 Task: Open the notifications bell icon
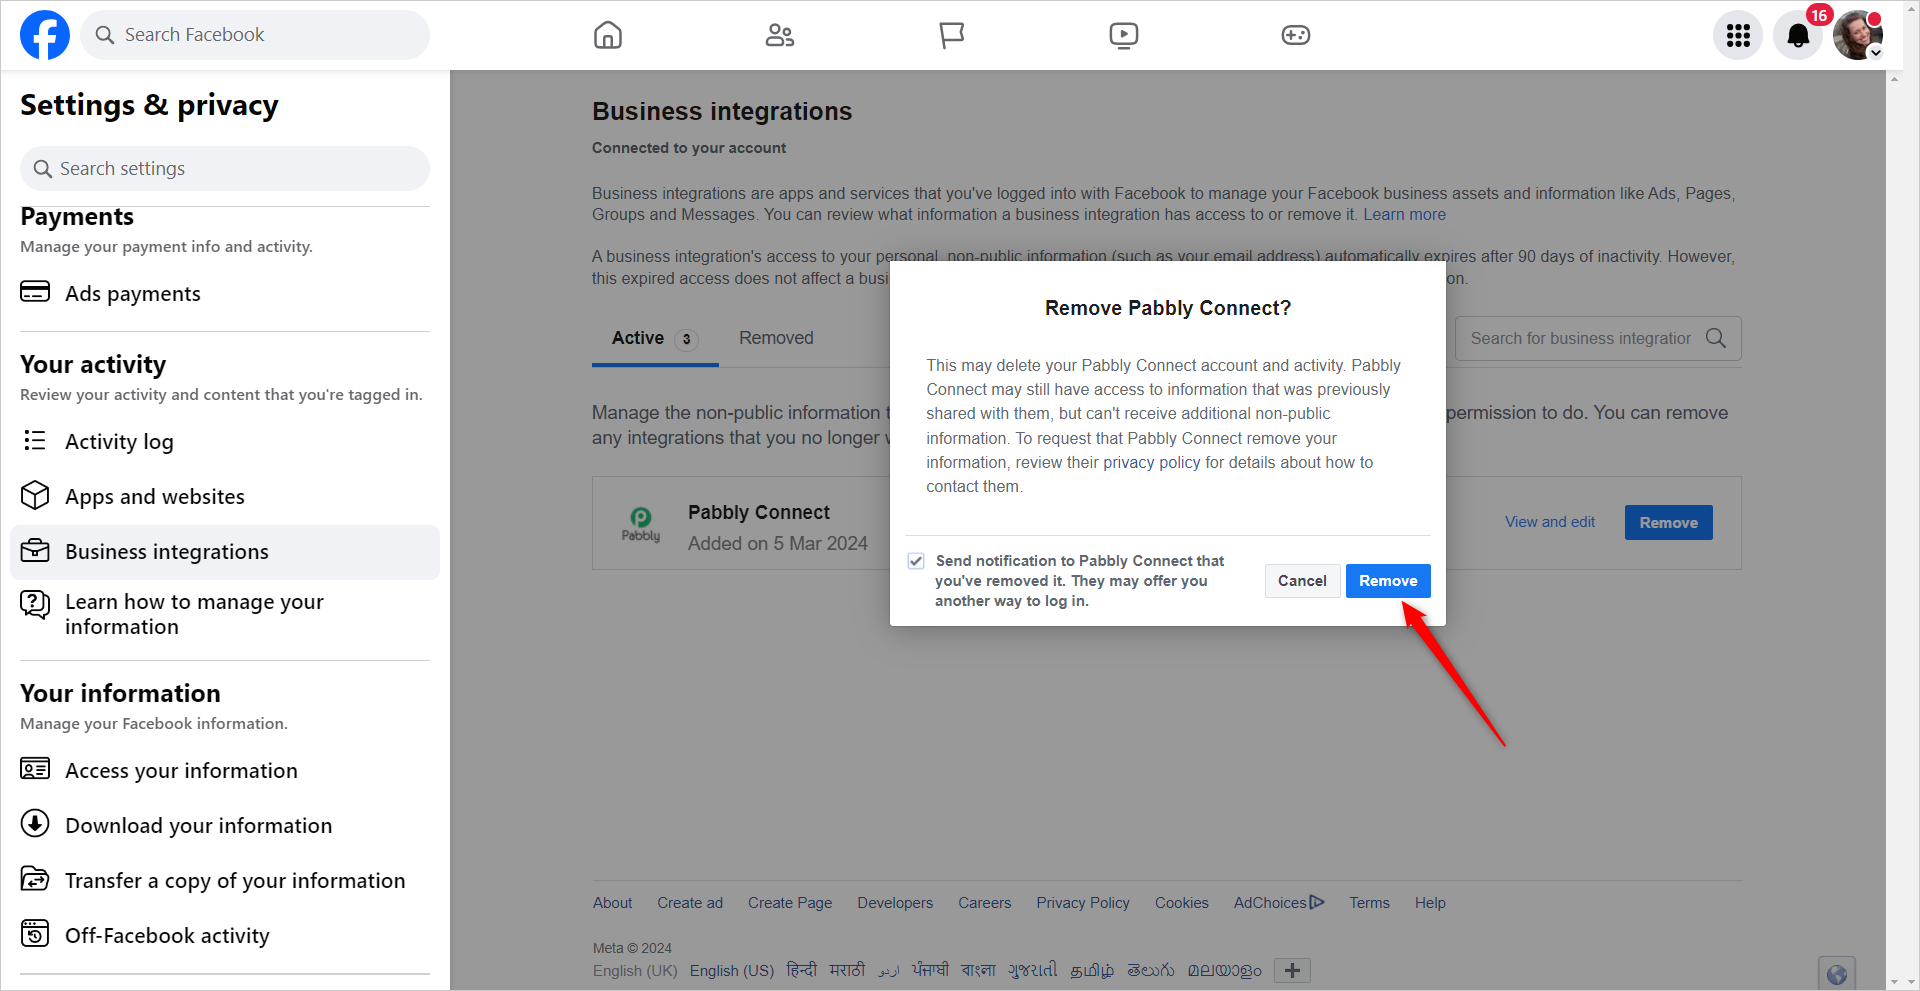[x=1798, y=35]
